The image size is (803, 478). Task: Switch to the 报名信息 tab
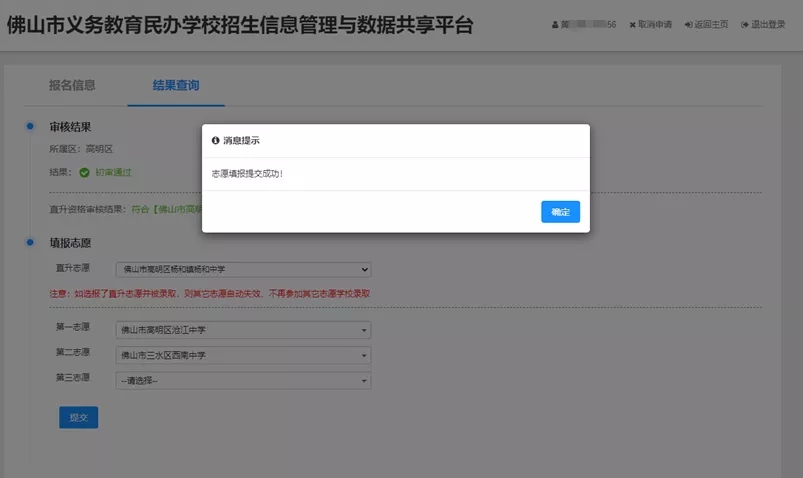[x=72, y=86]
